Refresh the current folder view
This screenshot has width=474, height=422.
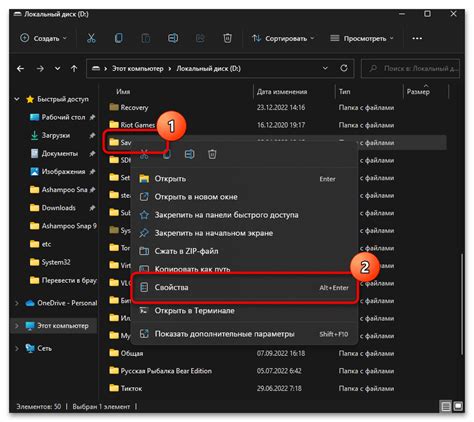(x=344, y=68)
